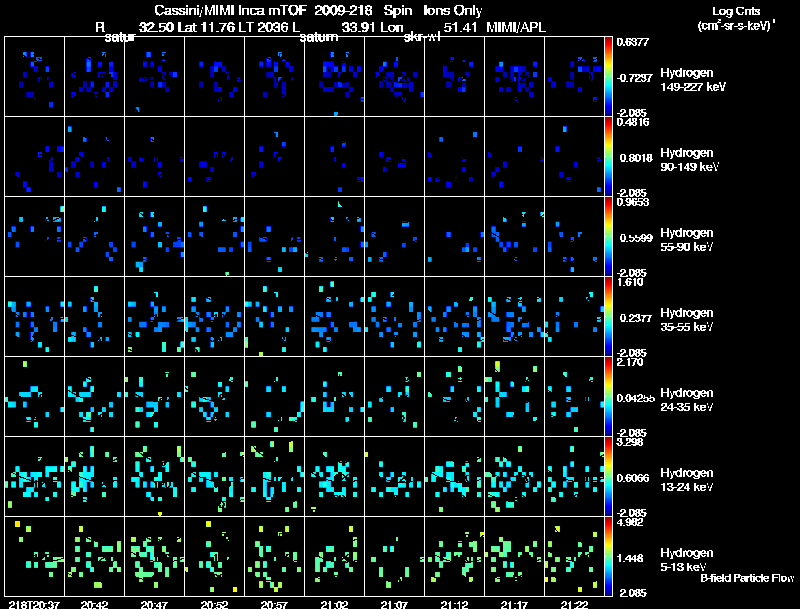Click the Log Cnts units header
The width and height of the screenshot is (800, 609).
pyautogui.click(x=736, y=18)
